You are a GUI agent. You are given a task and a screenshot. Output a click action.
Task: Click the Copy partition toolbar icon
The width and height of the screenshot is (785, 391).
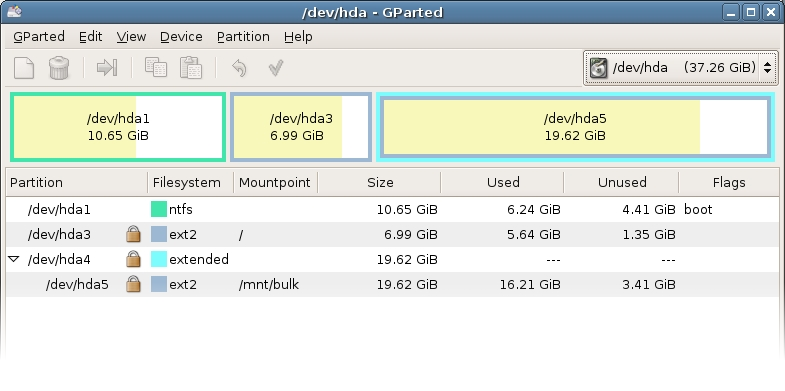[156, 67]
